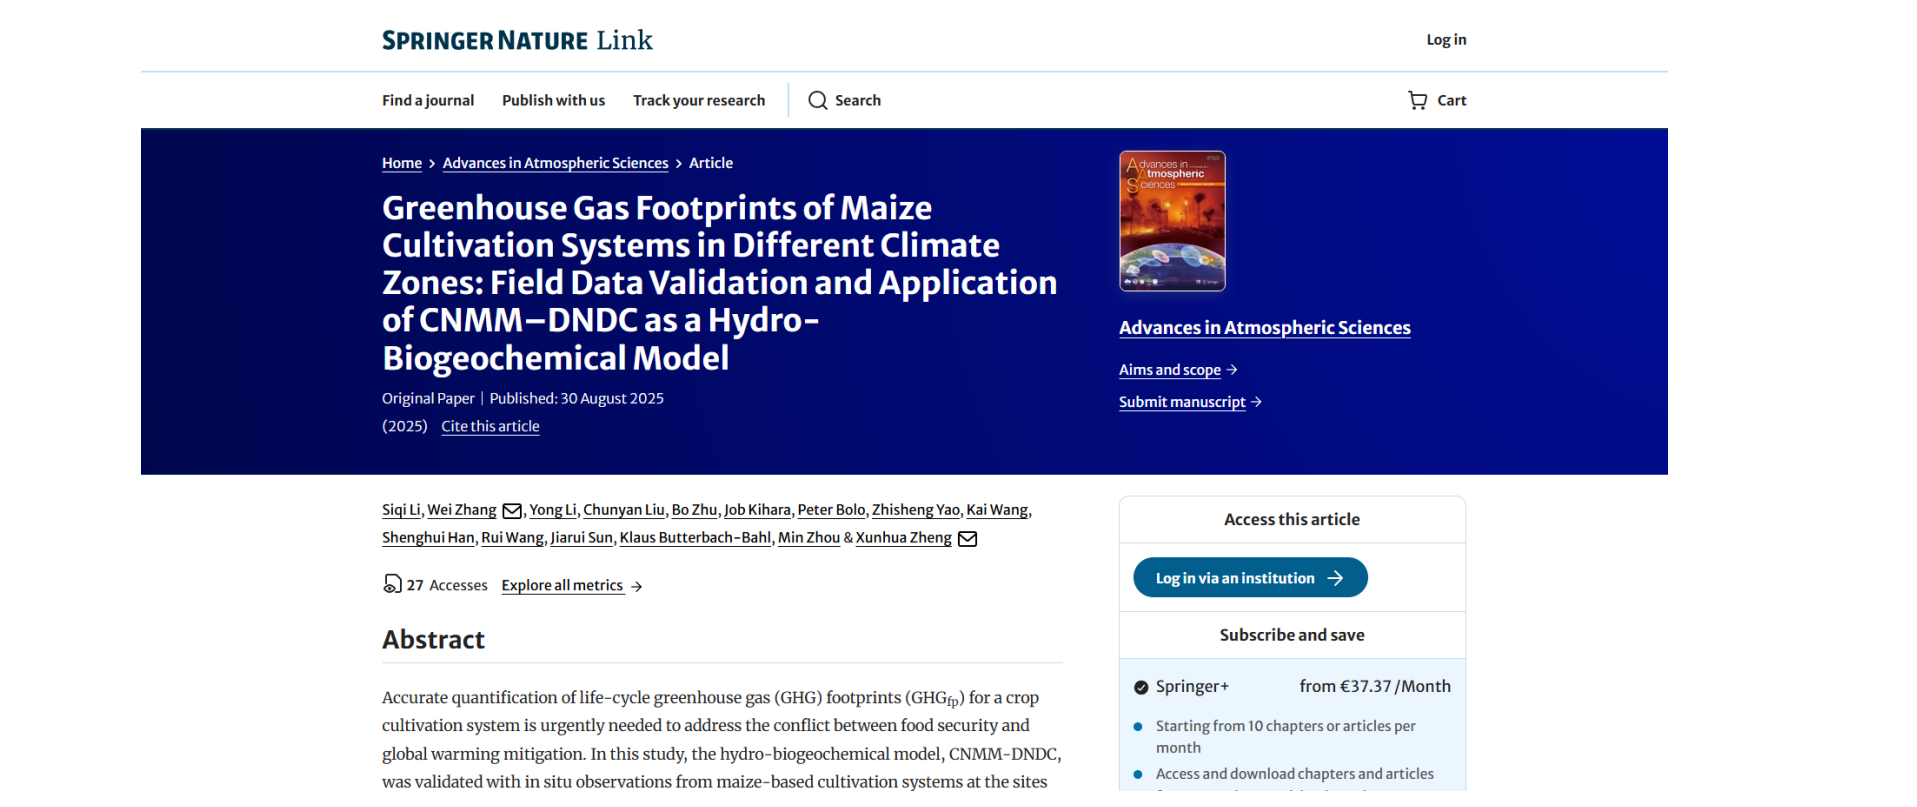Open the Cite this article link
This screenshot has width=1917, height=807.
[x=490, y=426]
